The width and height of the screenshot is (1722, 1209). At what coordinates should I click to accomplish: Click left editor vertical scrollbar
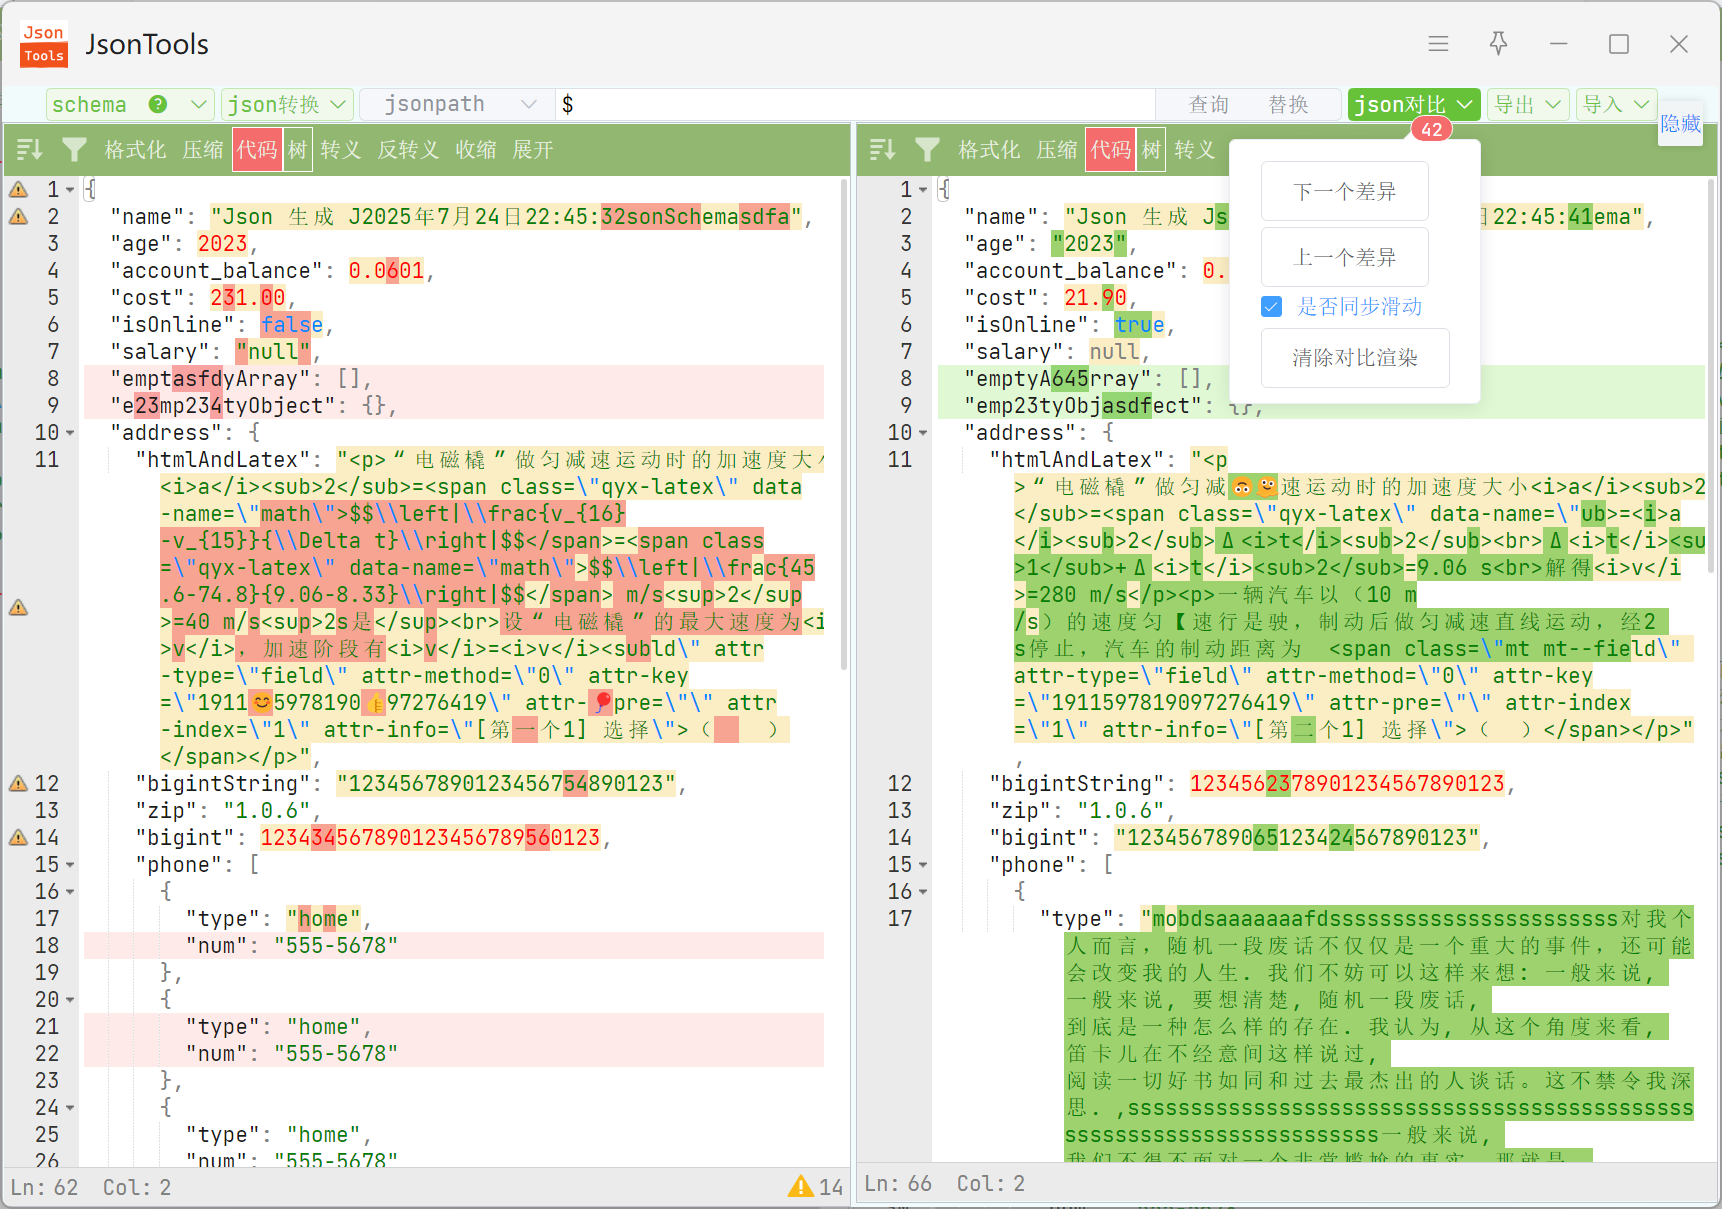click(x=845, y=423)
